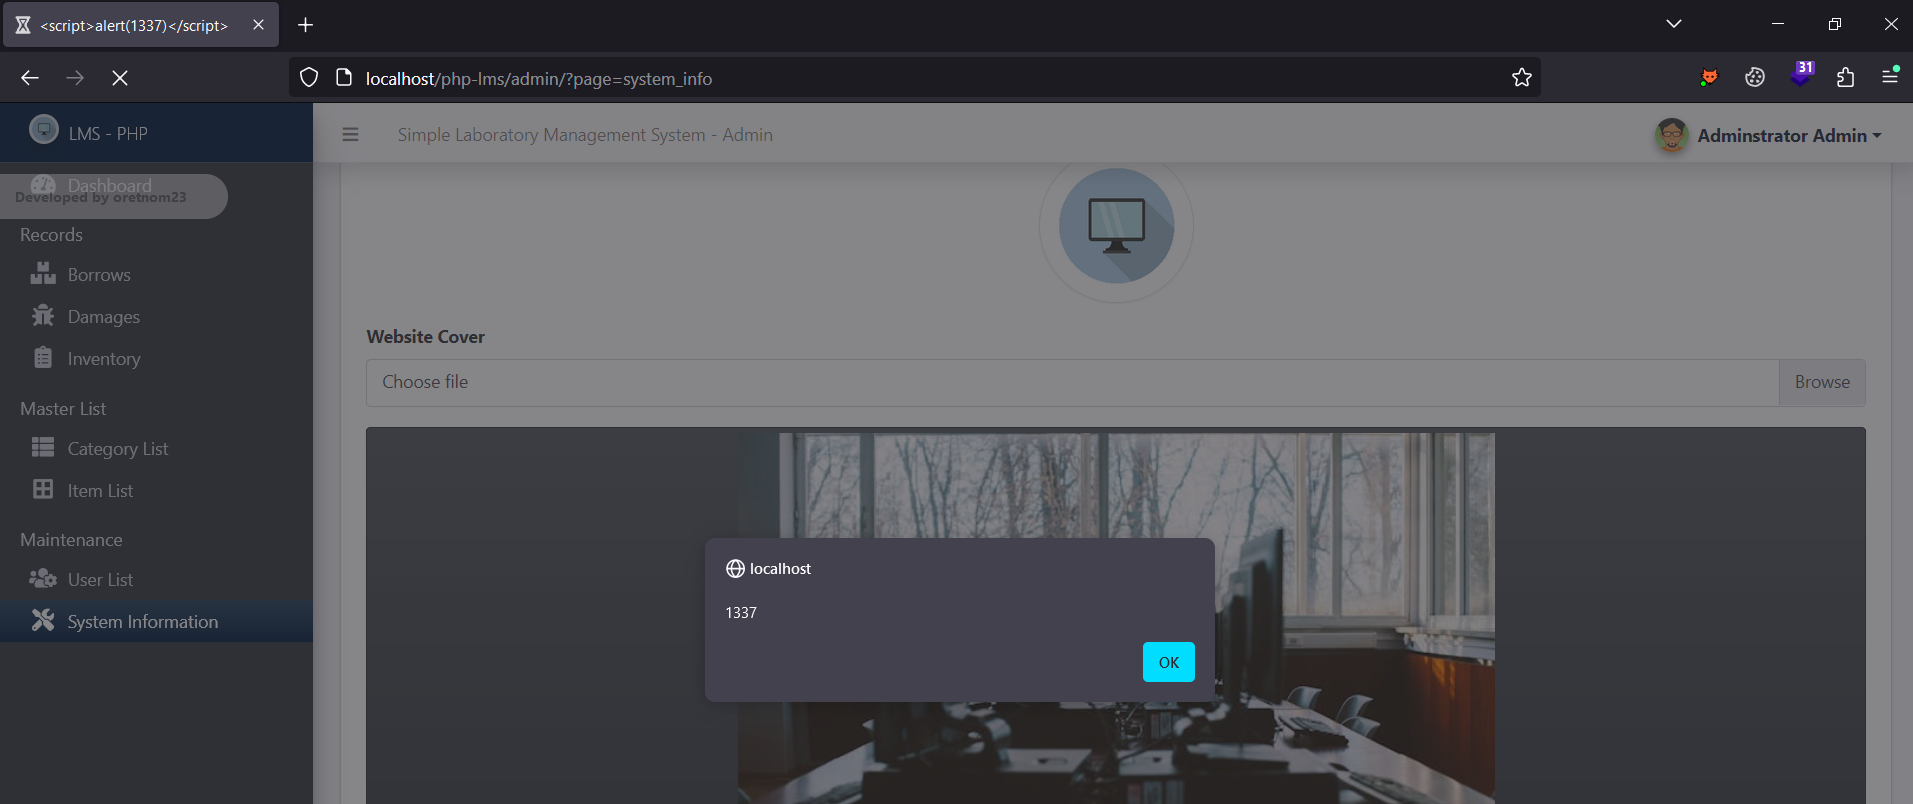The height and width of the screenshot is (804, 1913).
Task: Stop page loading with X button
Action: click(120, 78)
